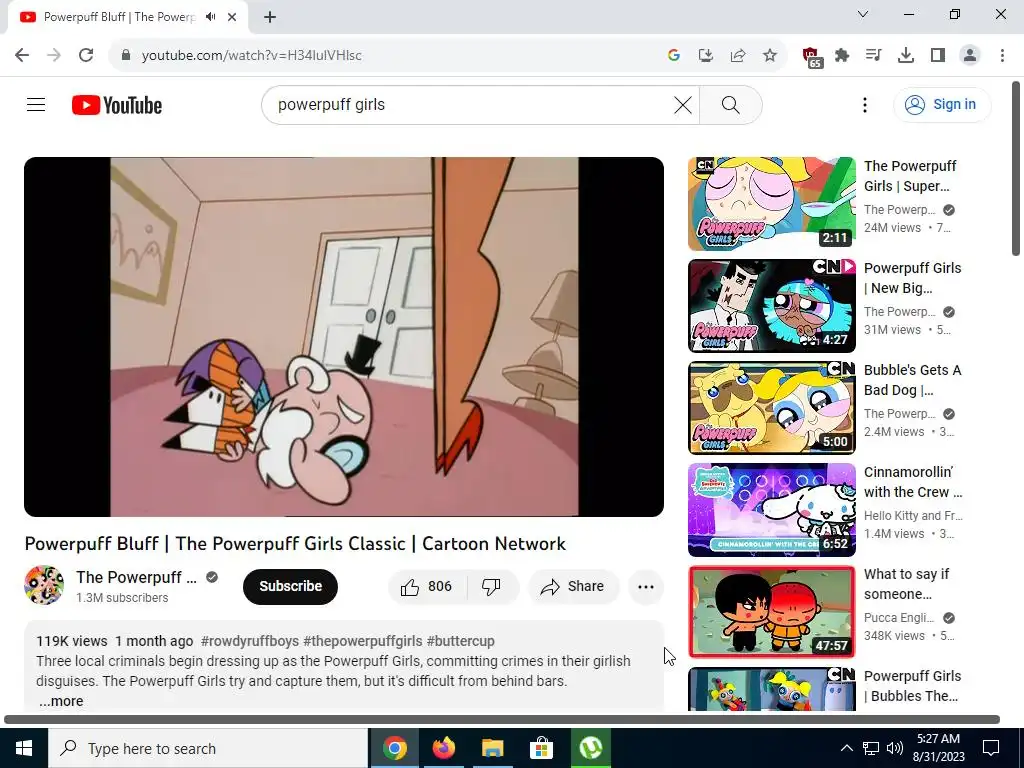Open Cinnamorollin' with the Crew thumbnail
The image size is (1024, 768).
tap(771, 509)
